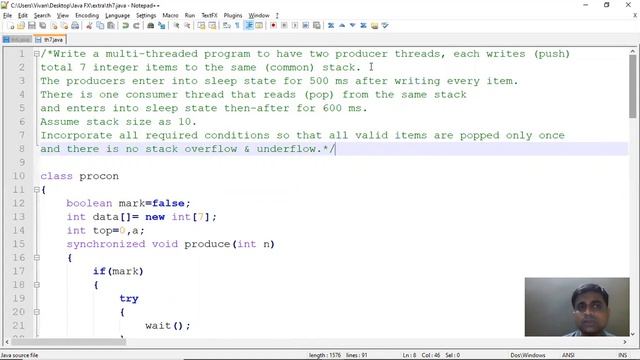Open the Plugins menu
The width and height of the screenshot is (640, 360).
pyautogui.click(x=233, y=16)
